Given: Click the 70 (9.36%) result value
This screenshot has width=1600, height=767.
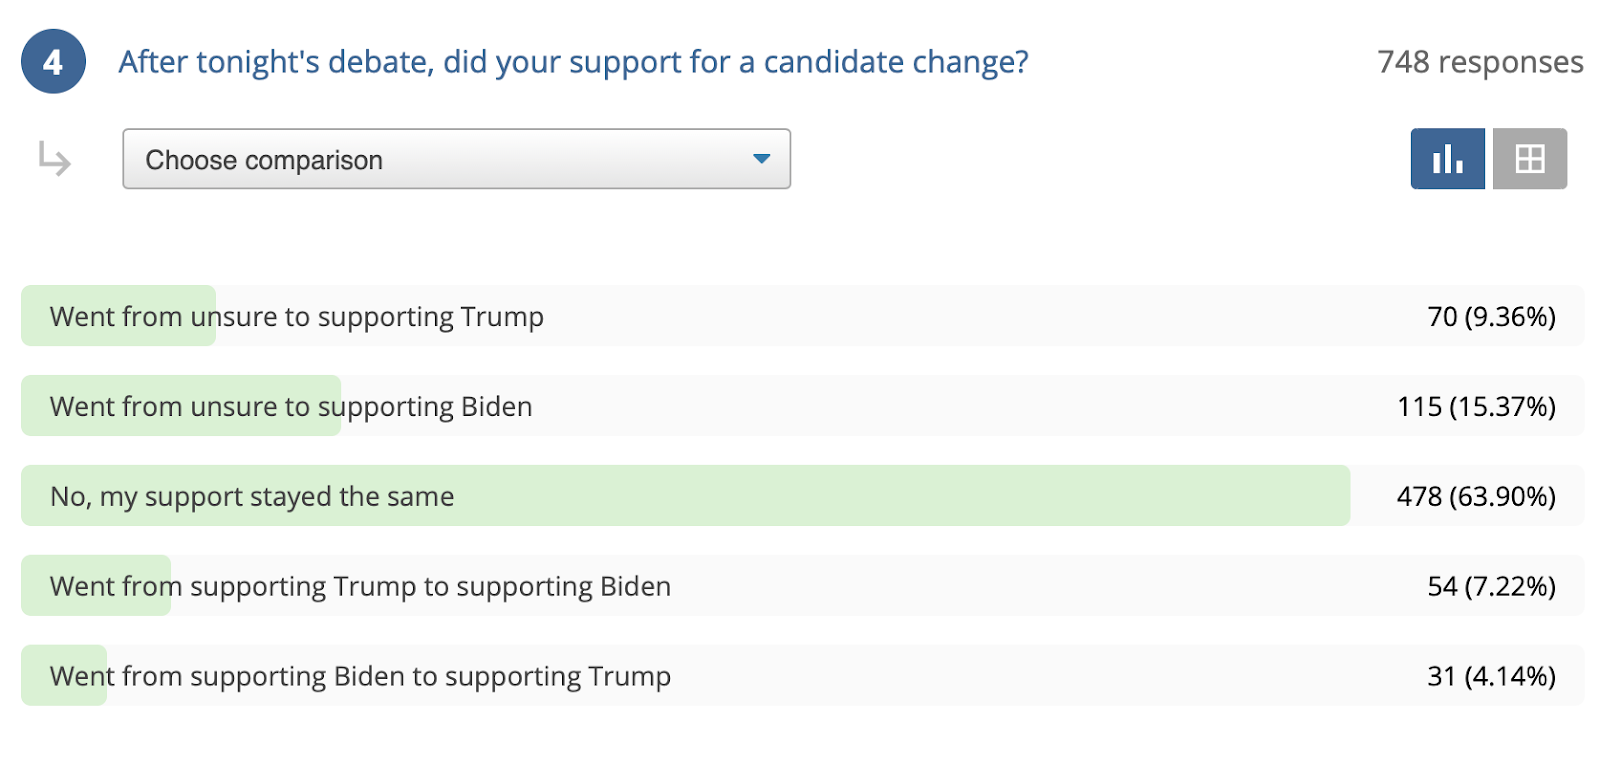Looking at the screenshot, I should [1491, 317].
